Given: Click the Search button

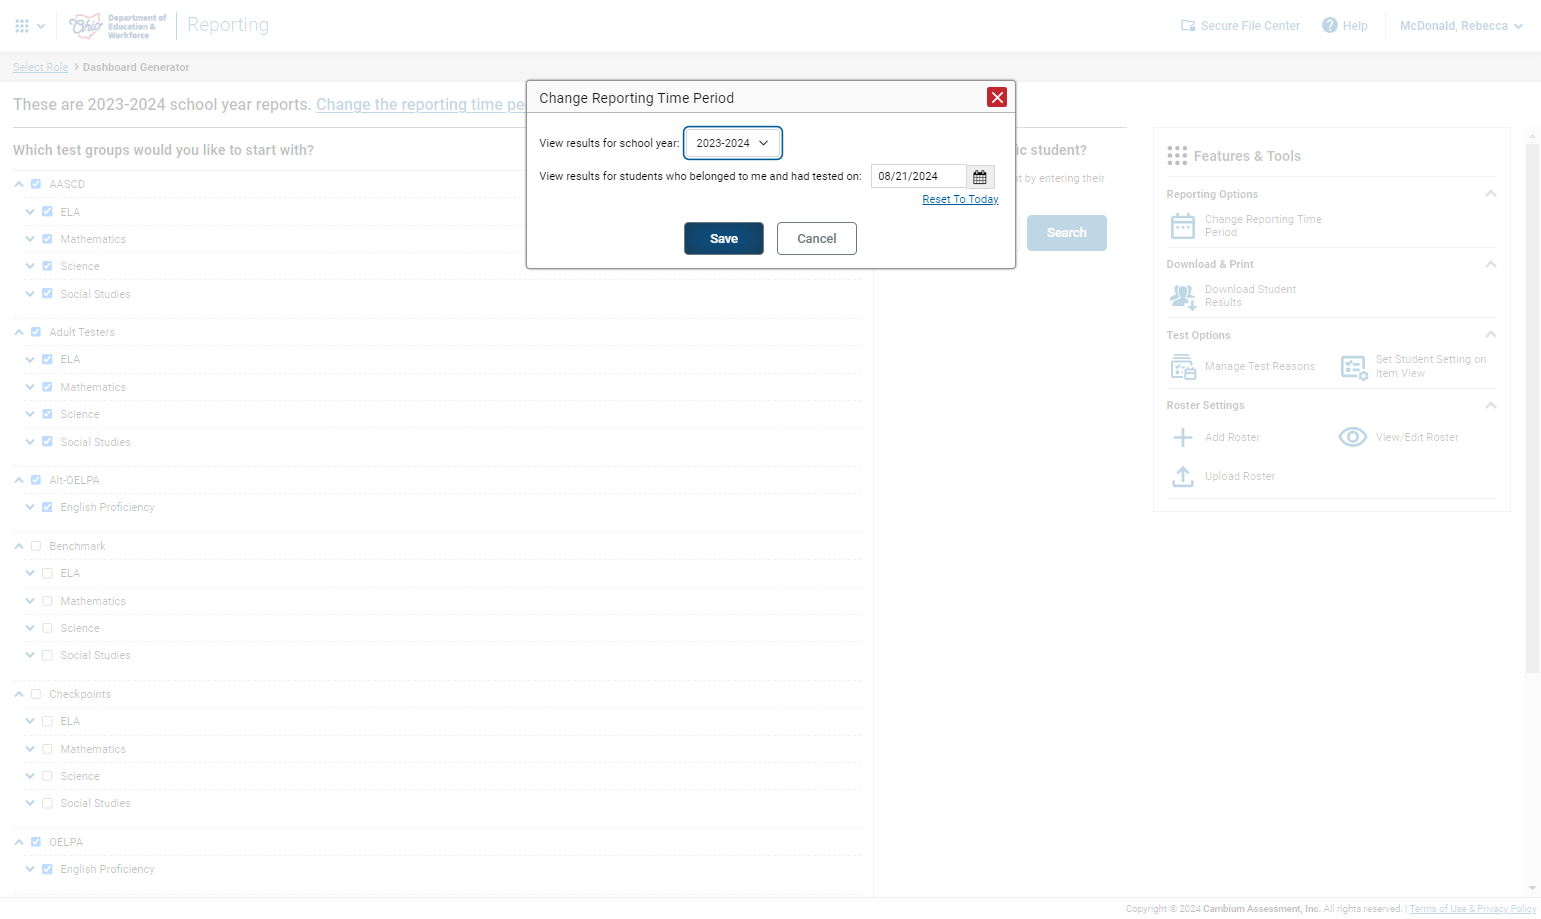Looking at the screenshot, I should click(1067, 233).
